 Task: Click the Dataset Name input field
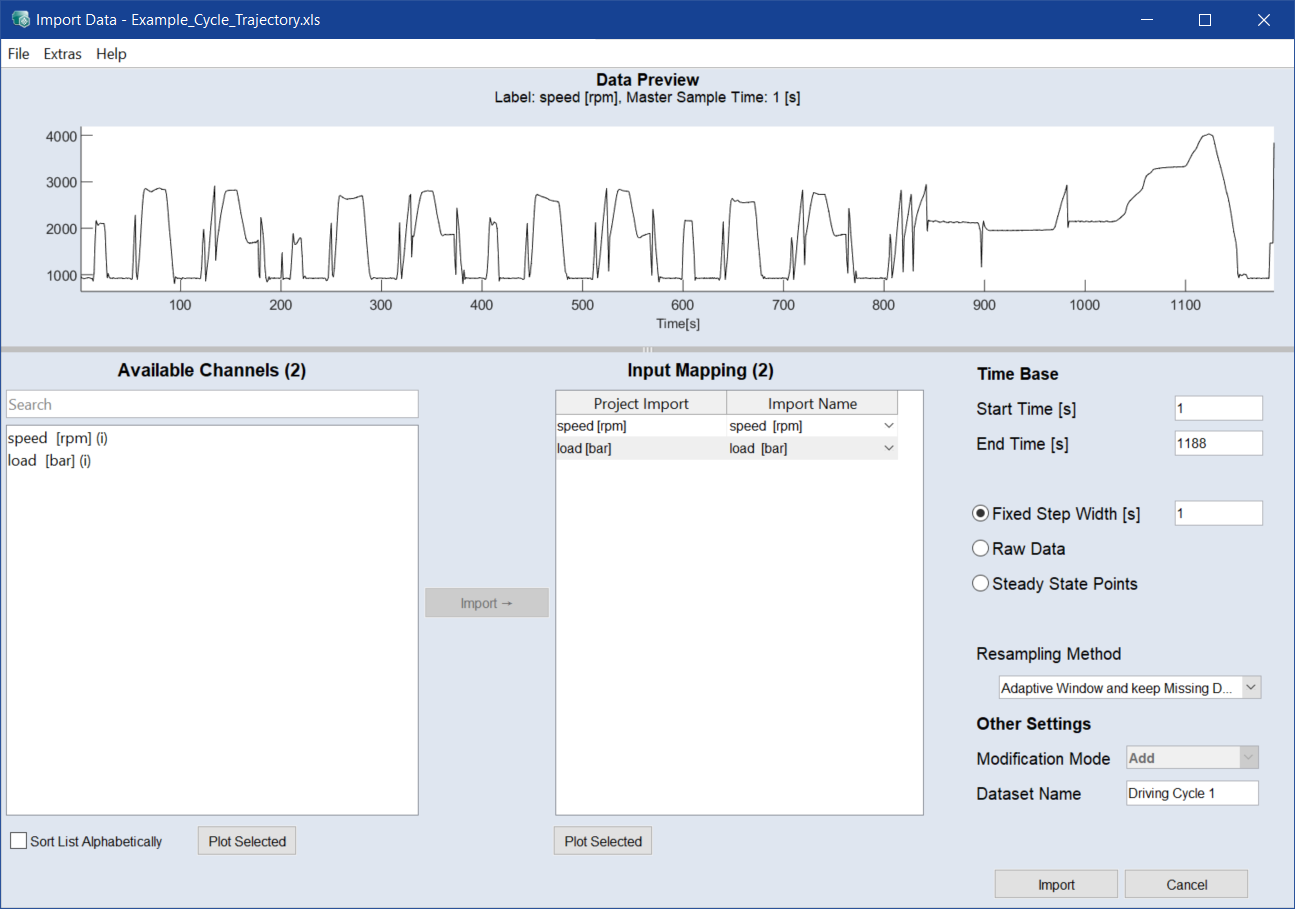click(x=1190, y=793)
